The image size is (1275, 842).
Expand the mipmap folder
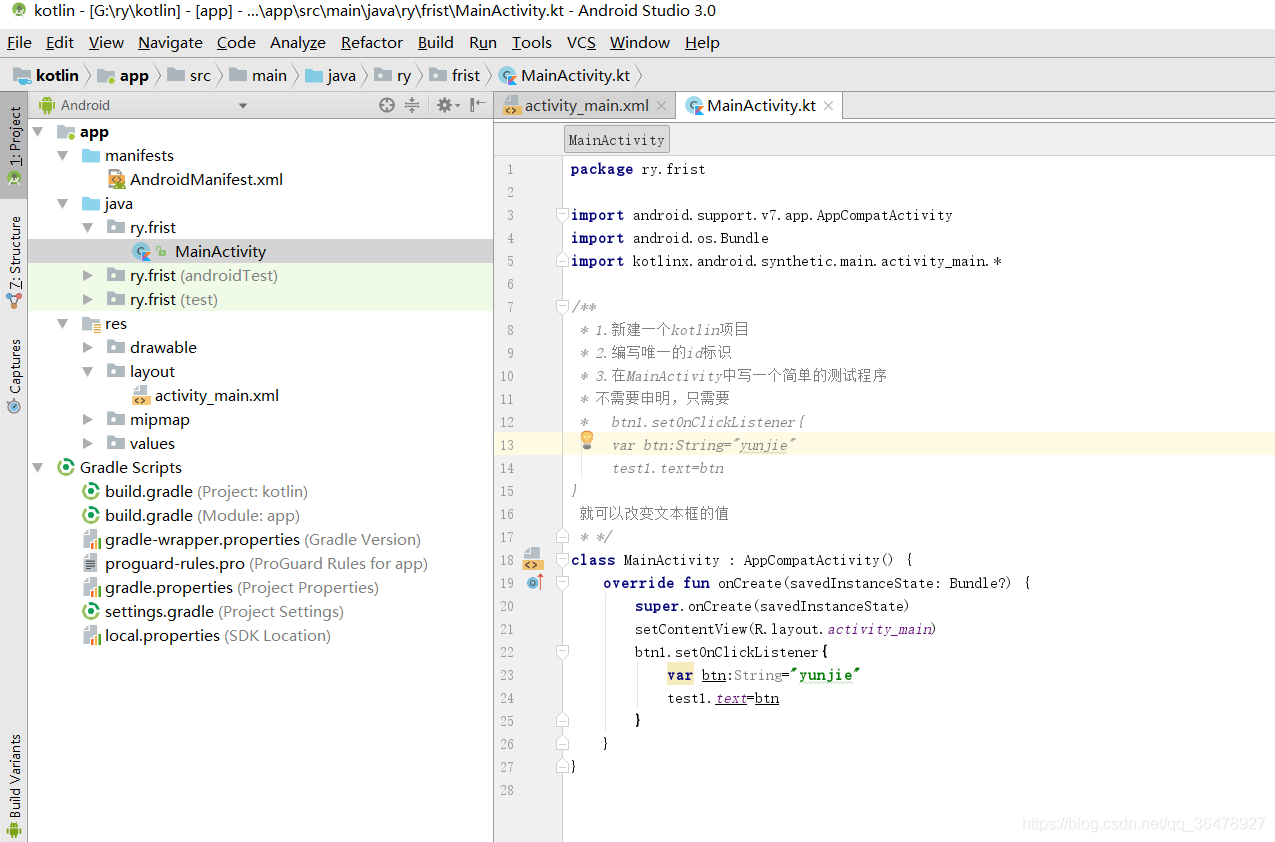pos(88,420)
